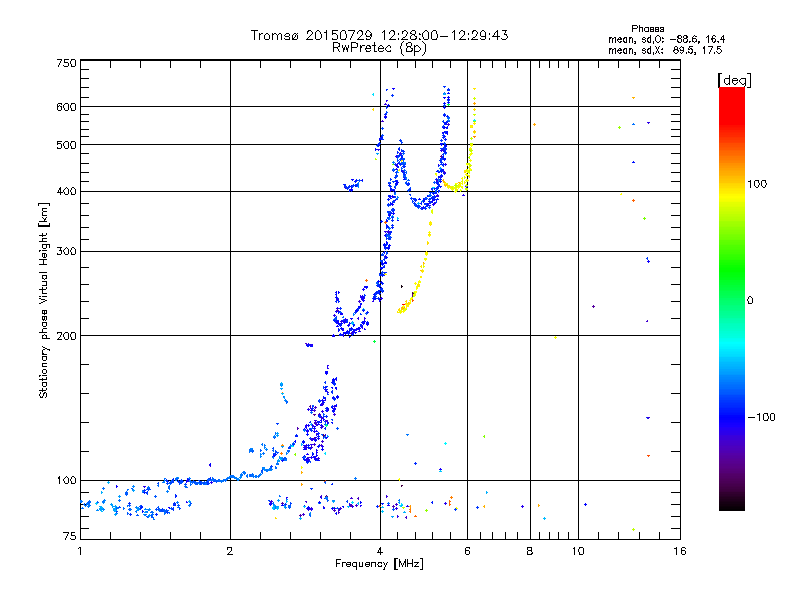Click x-axis tick label '4'
800x600 pixels.
pos(380,551)
